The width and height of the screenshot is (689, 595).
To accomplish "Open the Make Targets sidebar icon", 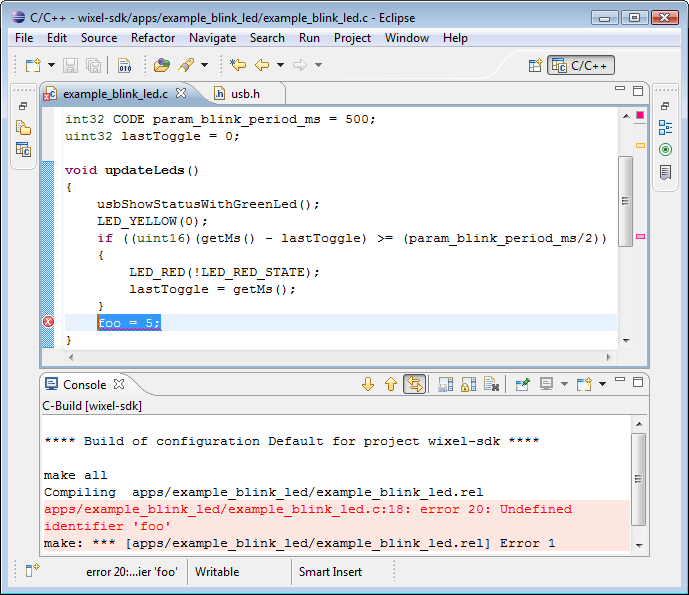I will click(x=665, y=150).
